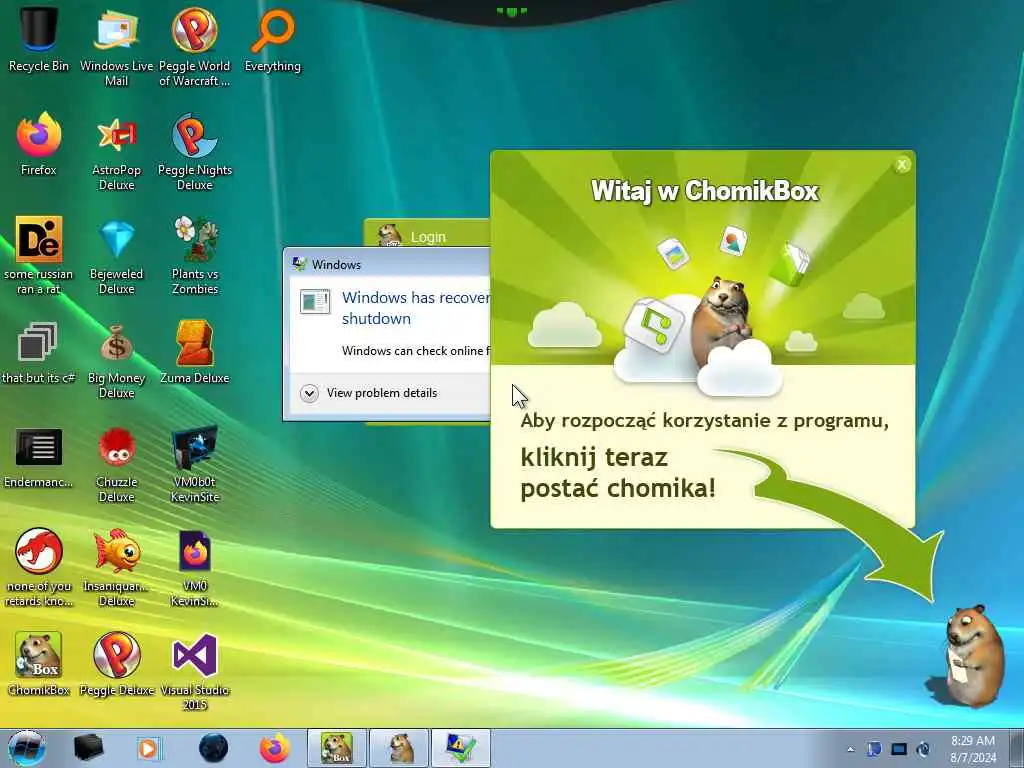Click 'Windows has recovered' heading text
Viewport: 1024px width, 768px height.
415,308
